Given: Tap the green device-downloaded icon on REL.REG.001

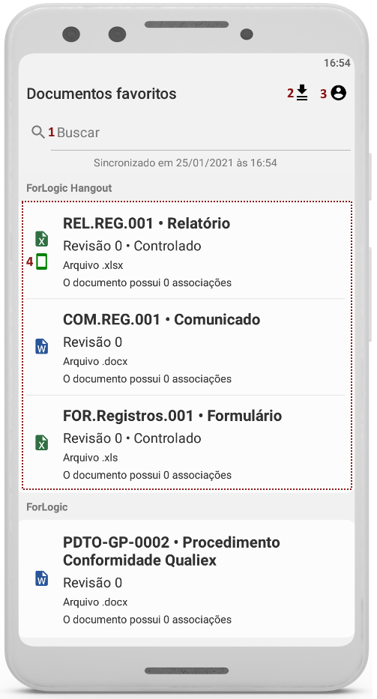Looking at the screenshot, I should click(41, 262).
